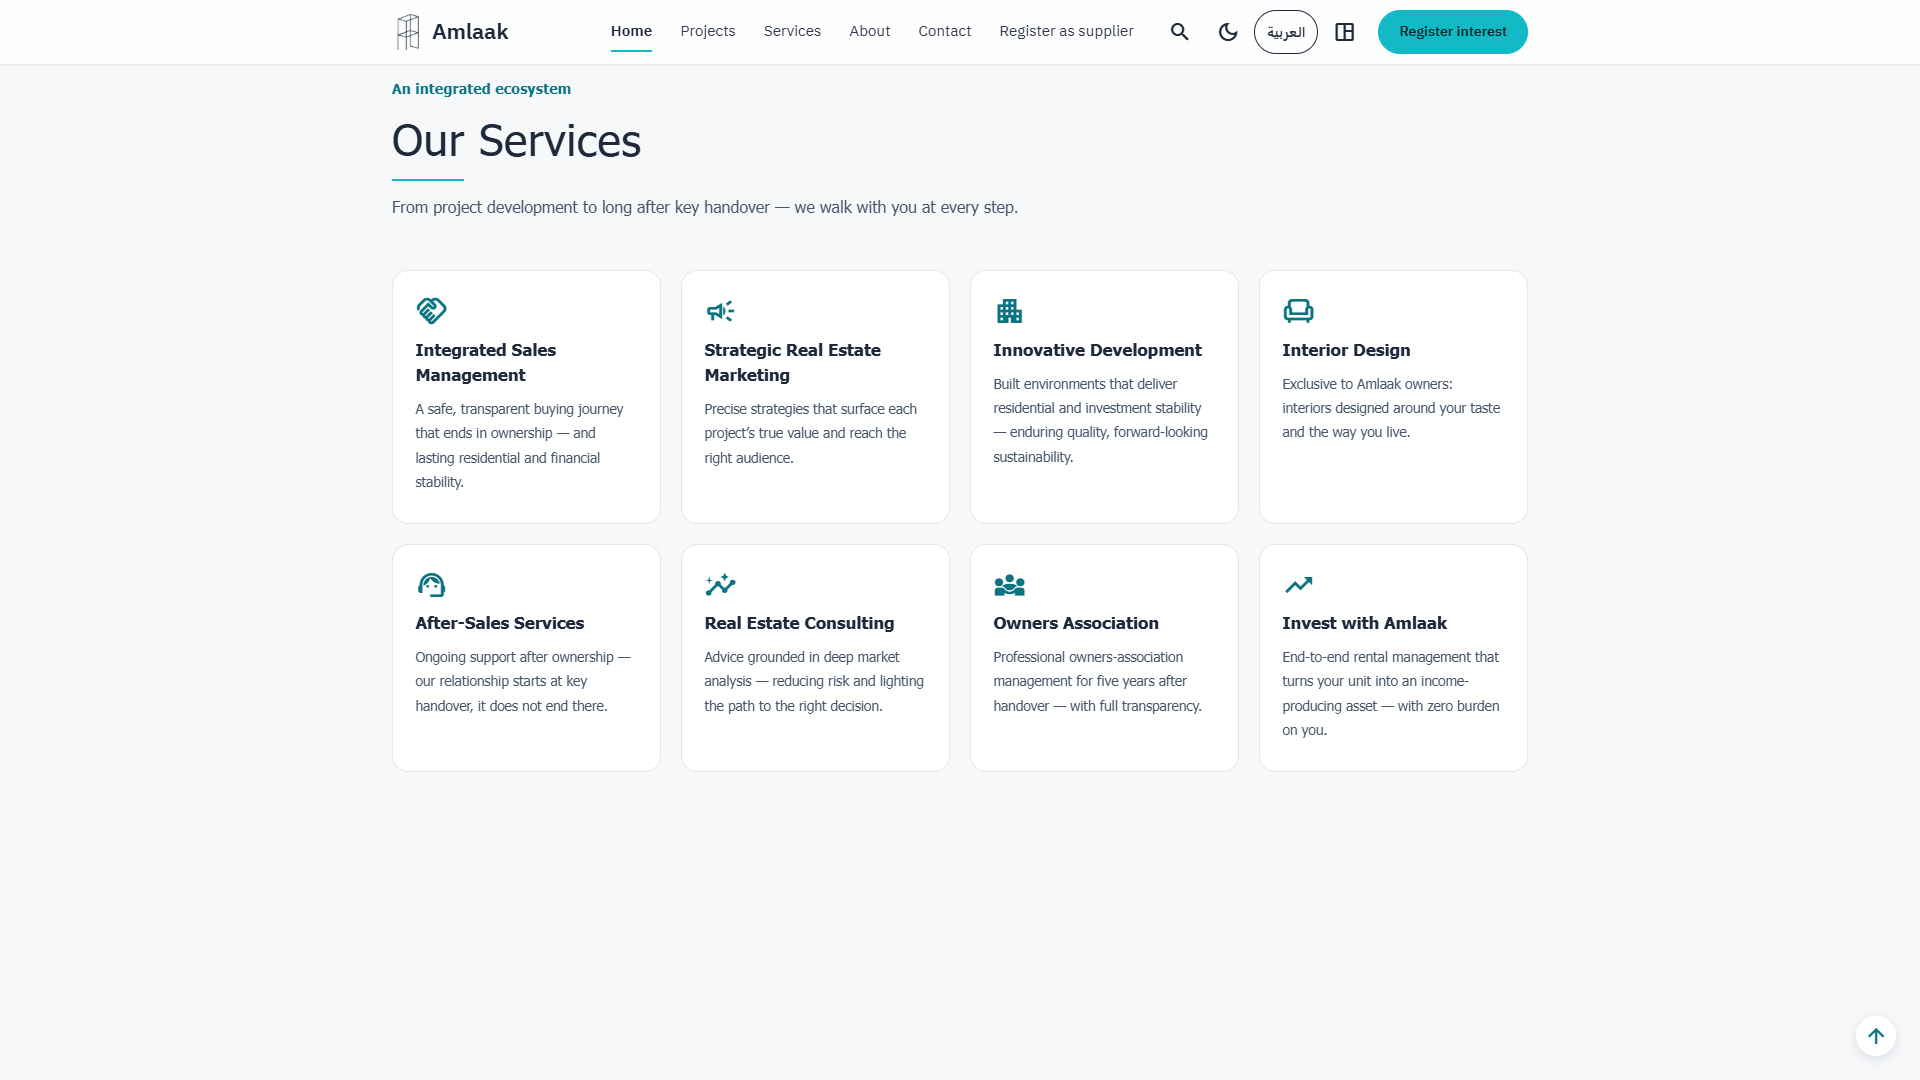Open the About nav item
This screenshot has width=1920, height=1080.
coord(870,31)
